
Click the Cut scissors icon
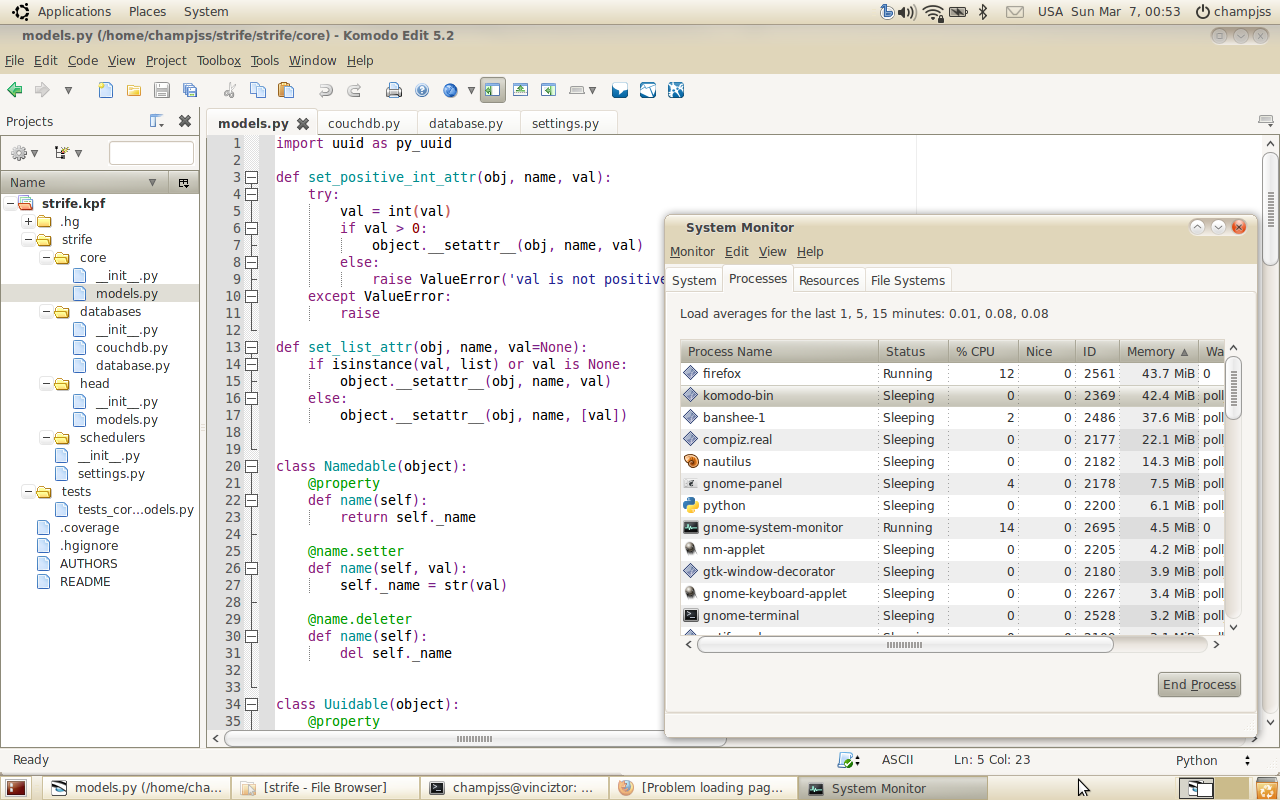pos(230,90)
